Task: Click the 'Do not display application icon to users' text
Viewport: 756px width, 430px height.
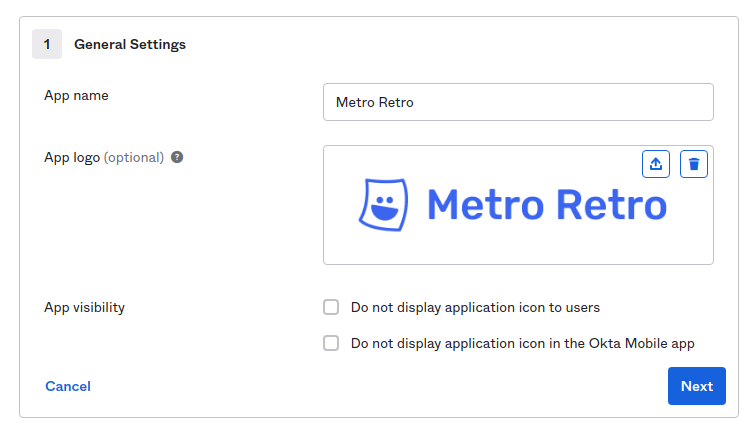Action: [475, 308]
